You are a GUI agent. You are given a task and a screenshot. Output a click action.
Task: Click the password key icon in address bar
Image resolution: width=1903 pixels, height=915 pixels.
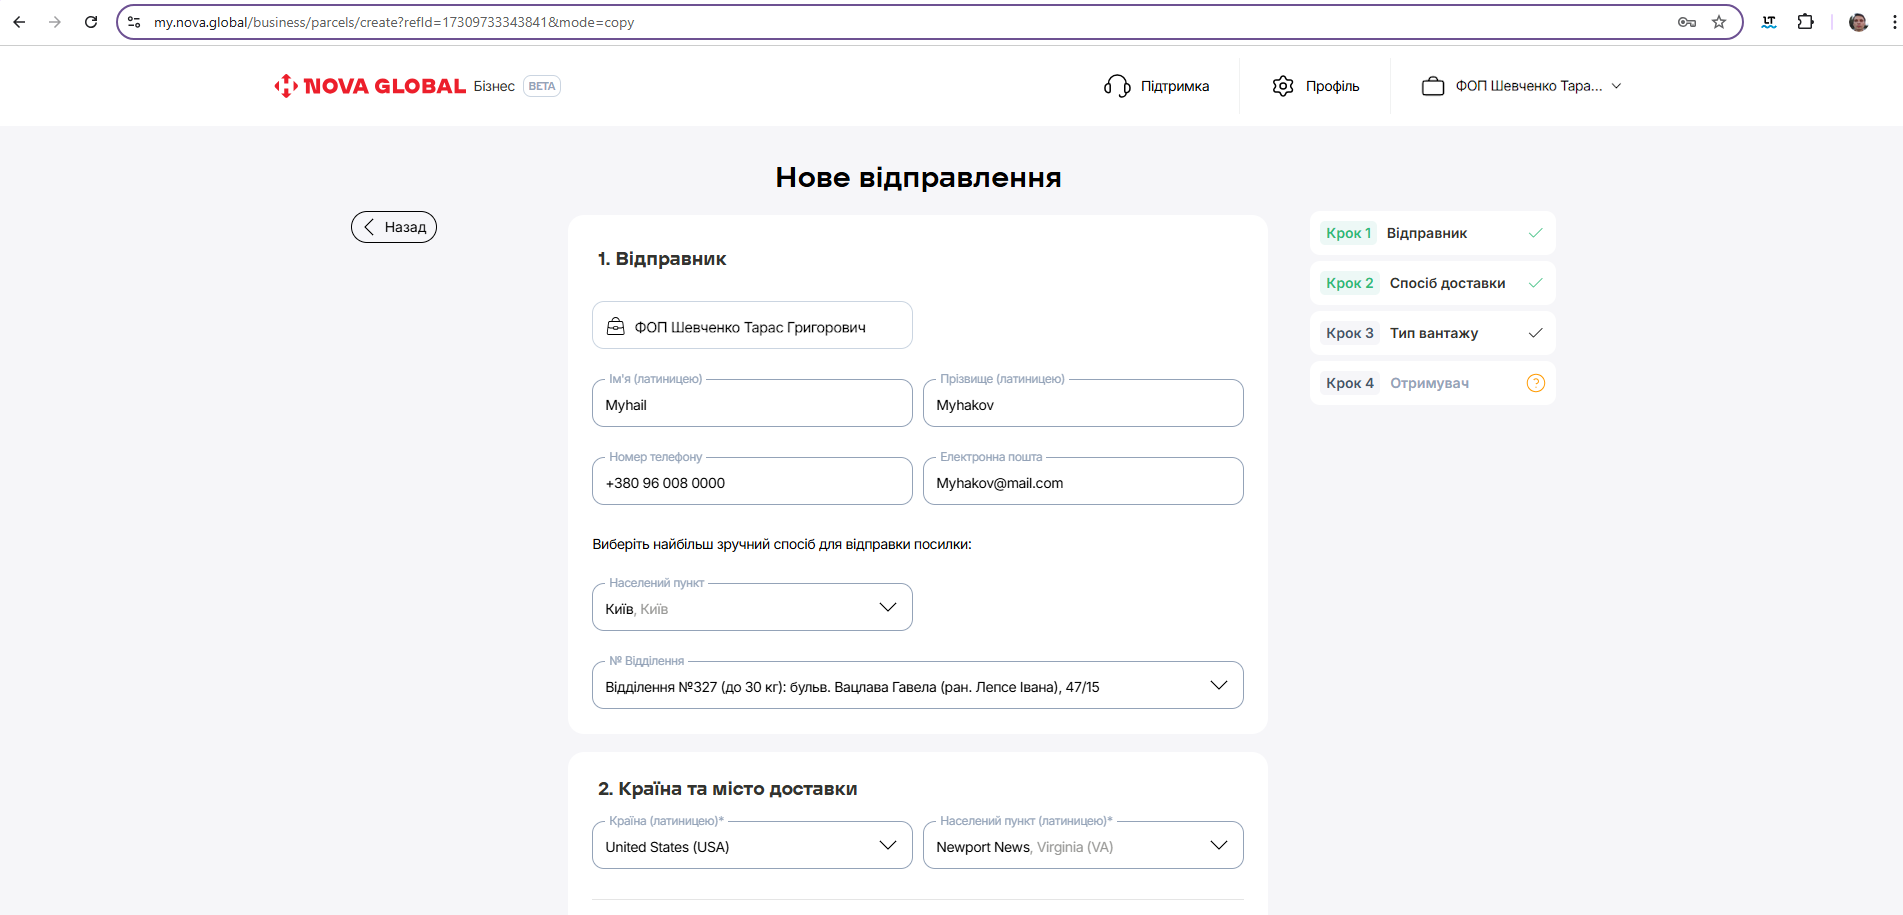click(x=1686, y=22)
